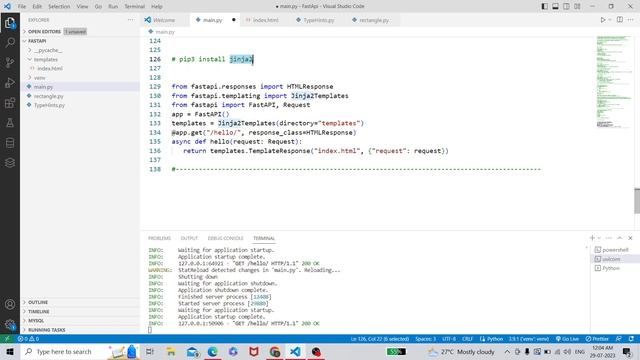Run the Python file with play icon
640x360 pixels.
(602, 20)
